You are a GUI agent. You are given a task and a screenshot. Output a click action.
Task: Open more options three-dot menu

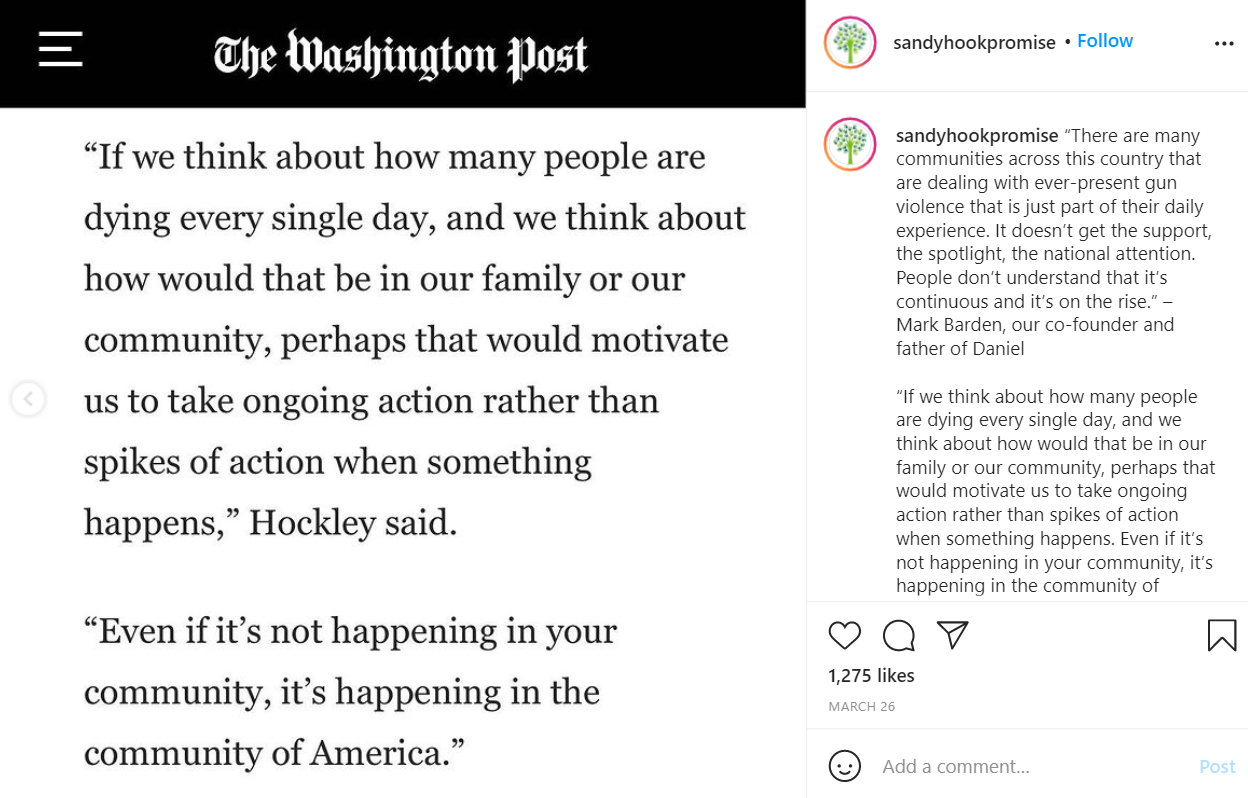(x=1224, y=44)
